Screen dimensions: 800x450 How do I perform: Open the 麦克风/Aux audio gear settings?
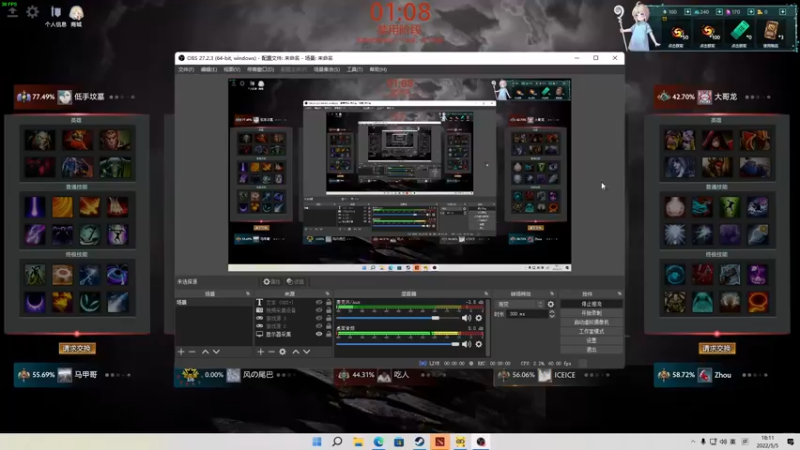pos(479,318)
